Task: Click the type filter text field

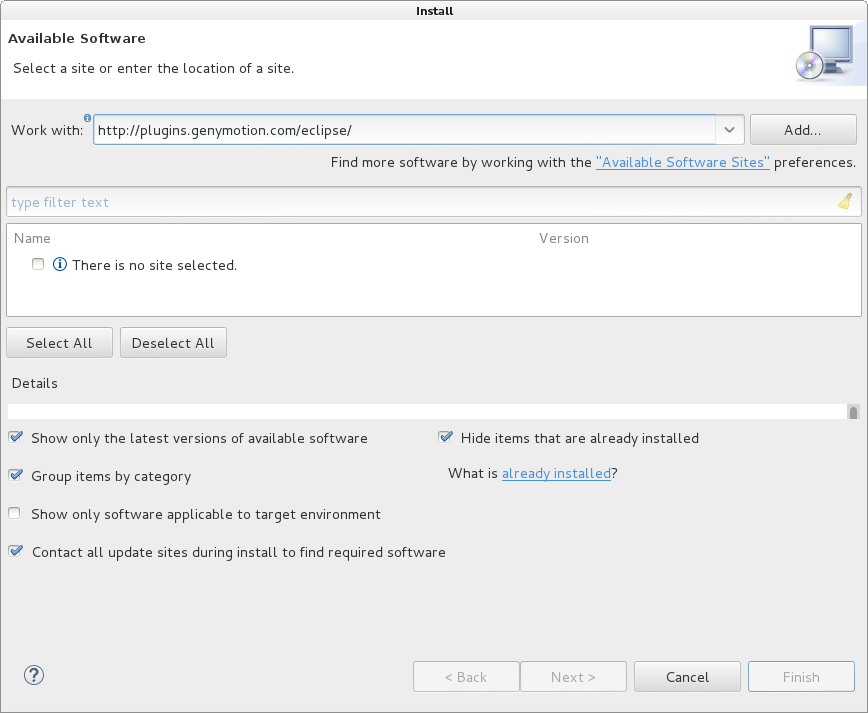Action: coord(433,202)
